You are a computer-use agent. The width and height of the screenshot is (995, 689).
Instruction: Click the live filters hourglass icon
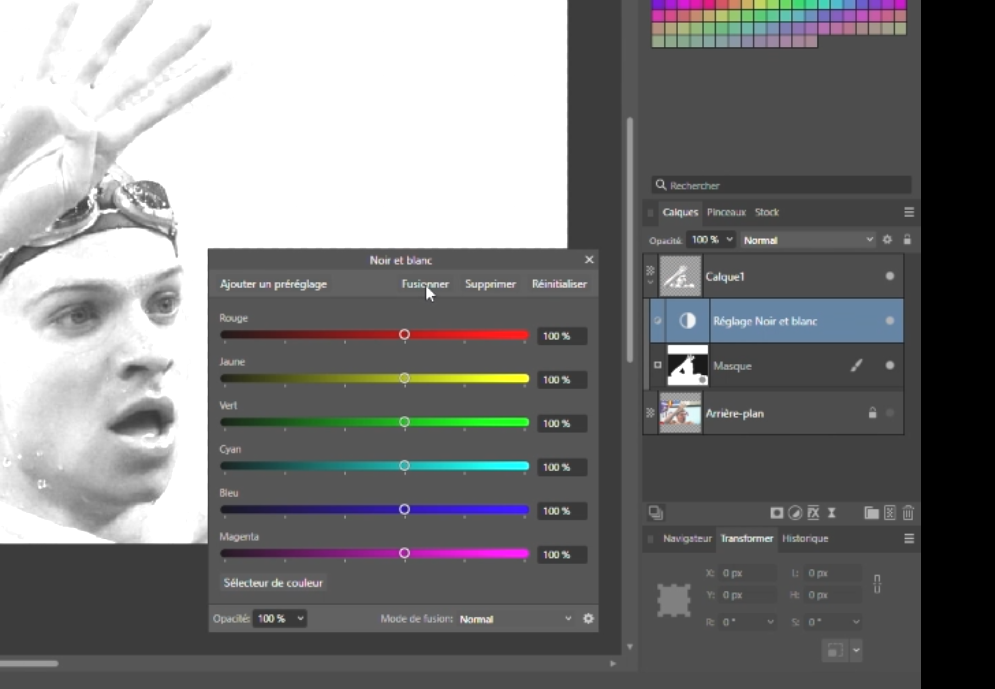click(831, 513)
